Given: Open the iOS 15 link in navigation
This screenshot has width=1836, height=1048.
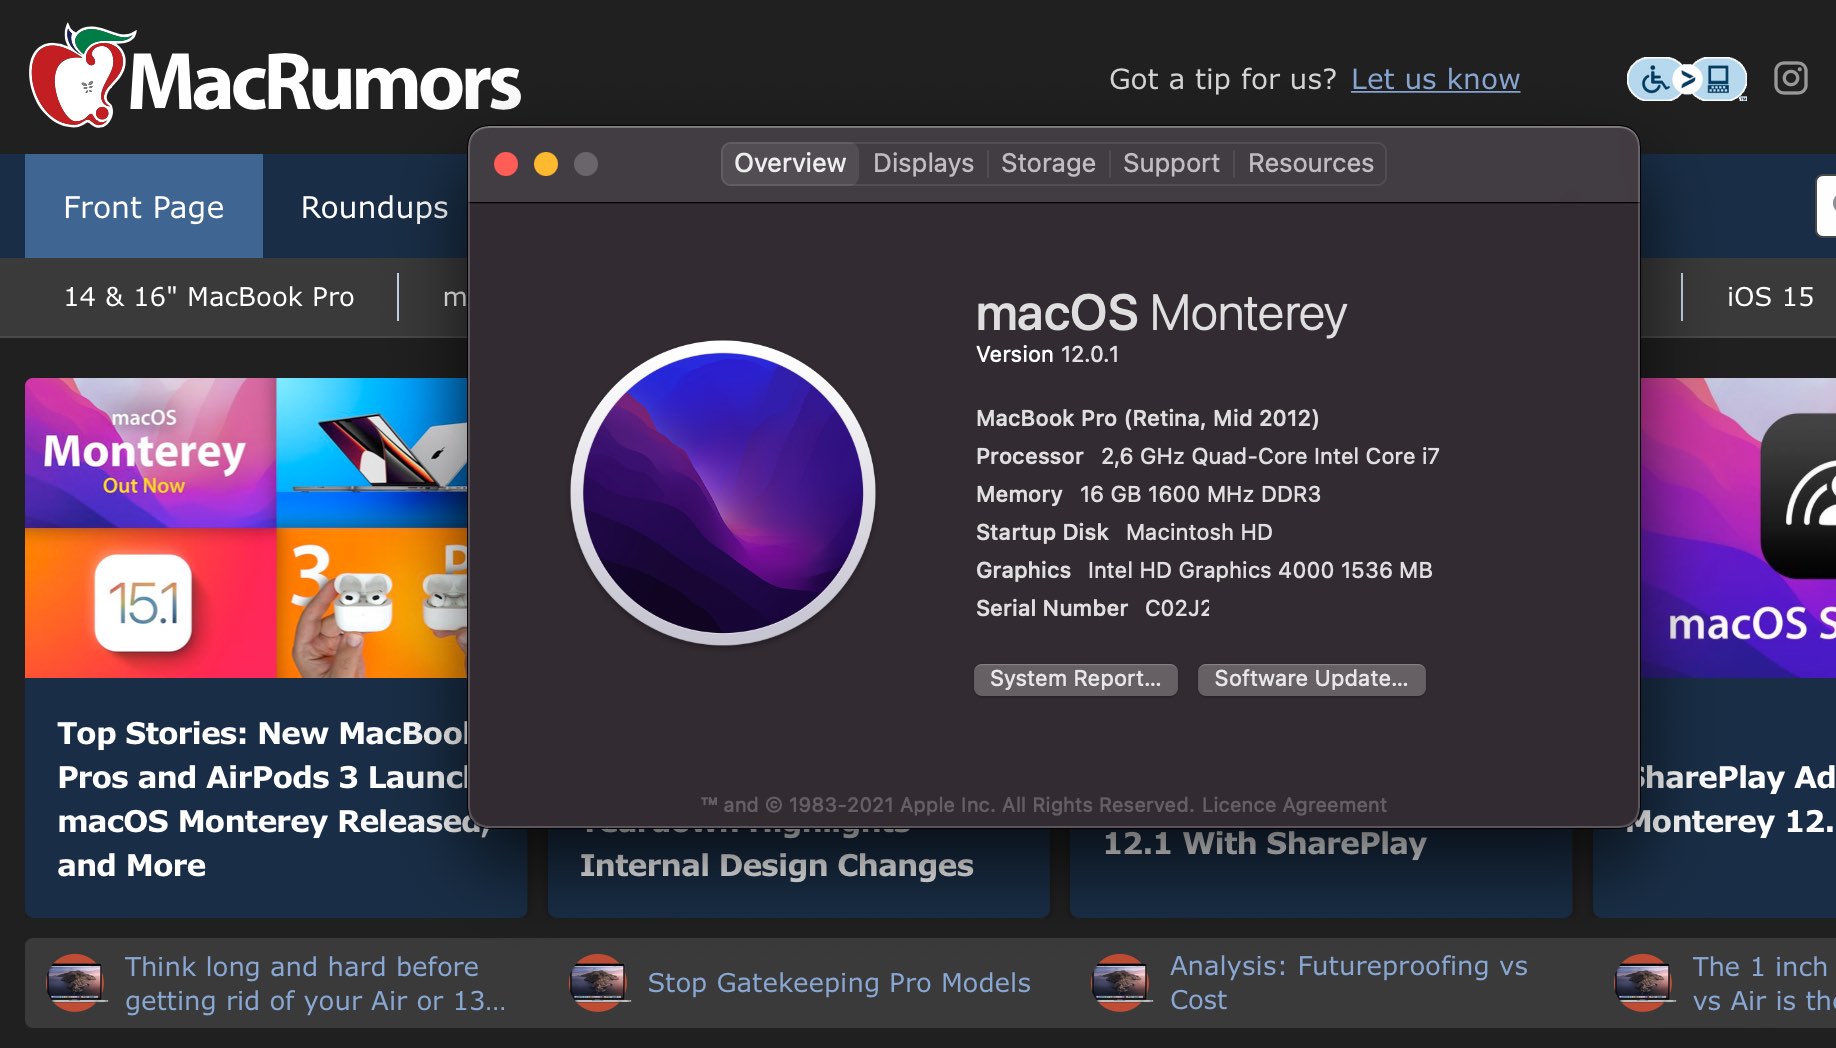Looking at the screenshot, I should pos(1769,297).
